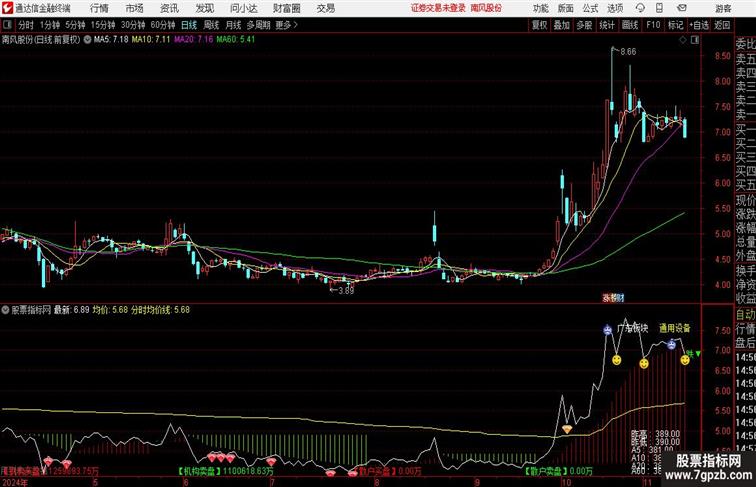Select the 日线 daily period
This screenshot has height=487, width=756.
(x=189, y=25)
